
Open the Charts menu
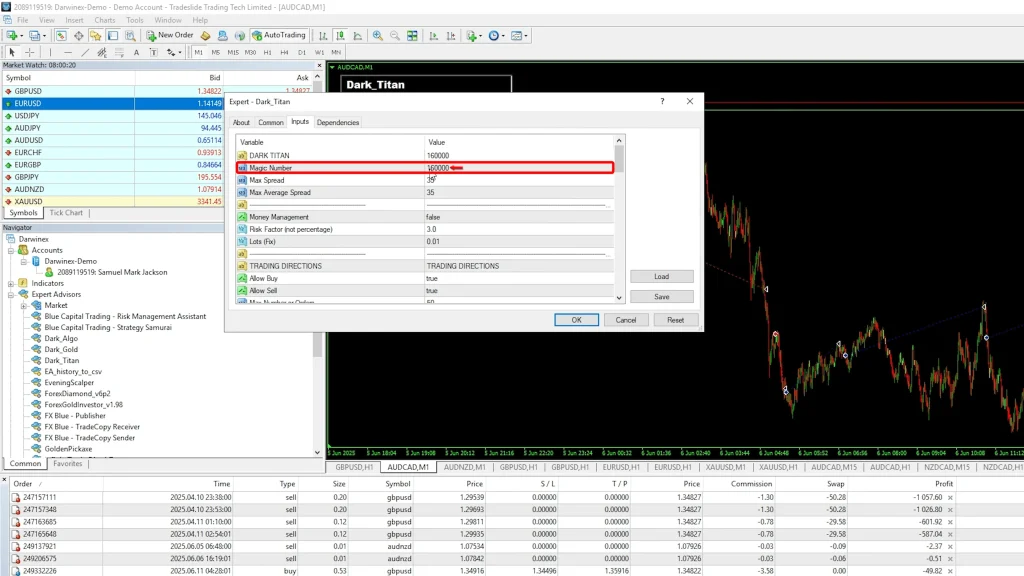click(104, 20)
